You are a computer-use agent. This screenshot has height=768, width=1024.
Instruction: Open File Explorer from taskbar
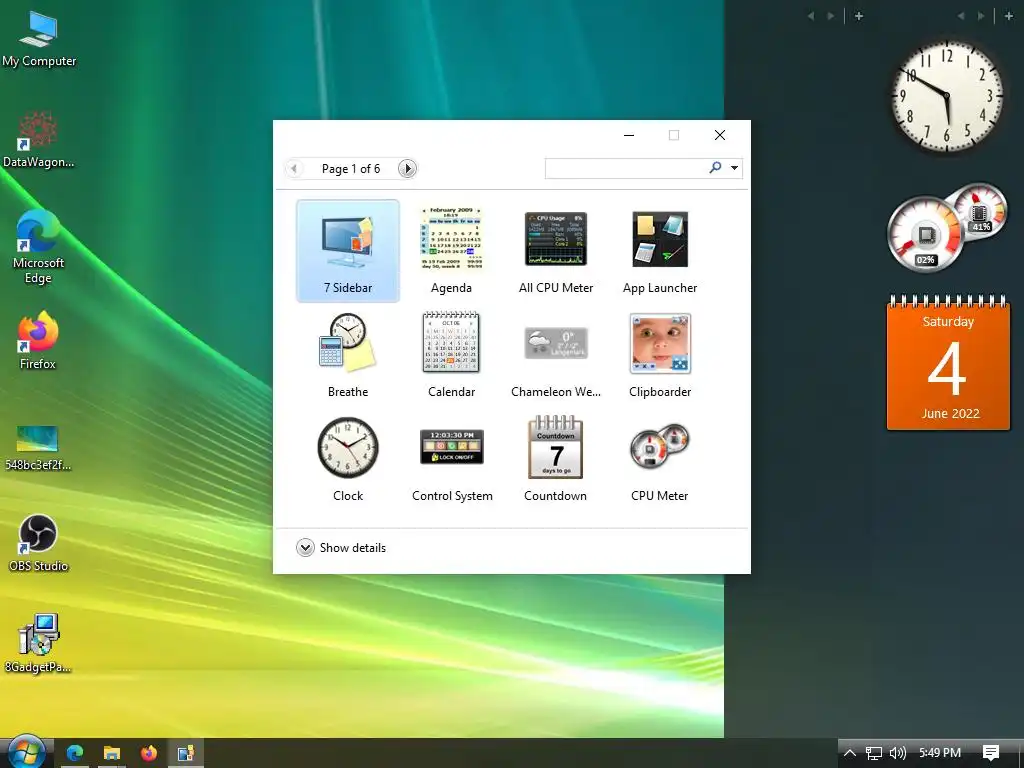[x=112, y=753]
